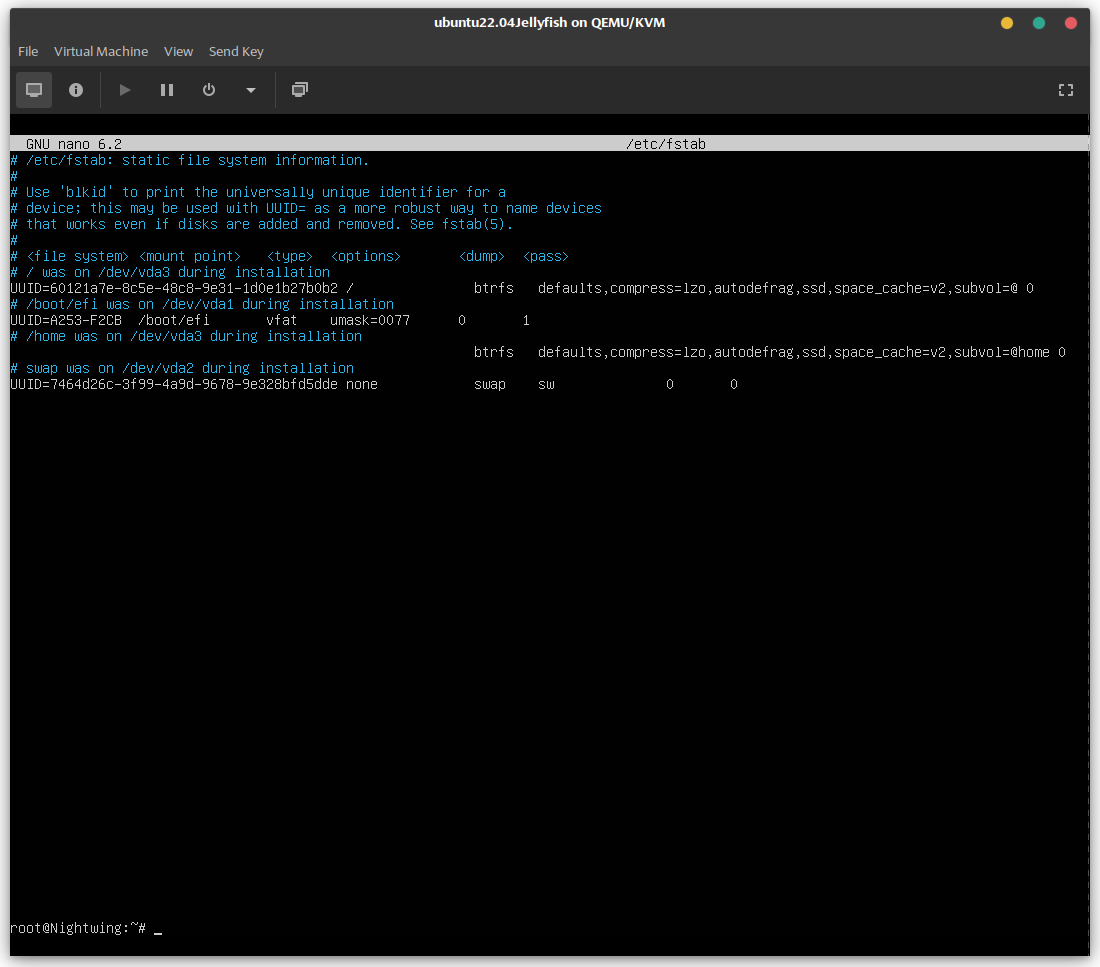Open the manage VM snapshots view

tap(299, 90)
